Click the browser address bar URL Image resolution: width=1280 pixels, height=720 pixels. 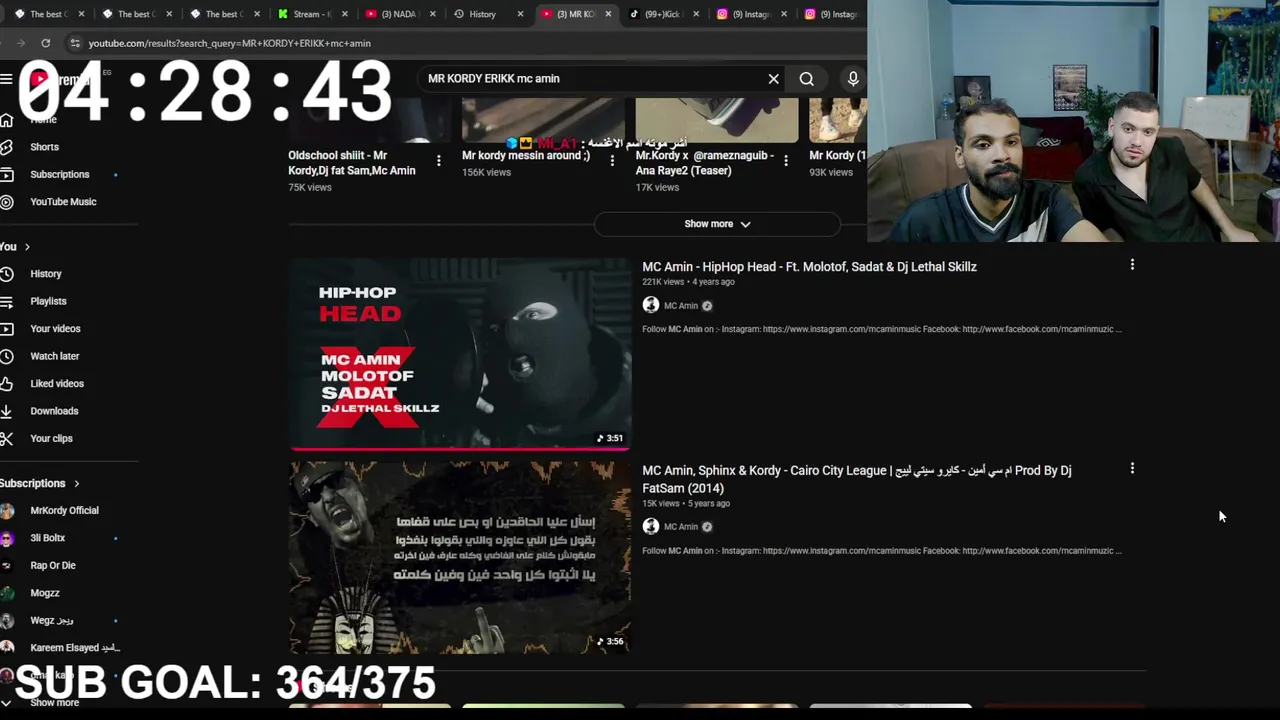229,43
